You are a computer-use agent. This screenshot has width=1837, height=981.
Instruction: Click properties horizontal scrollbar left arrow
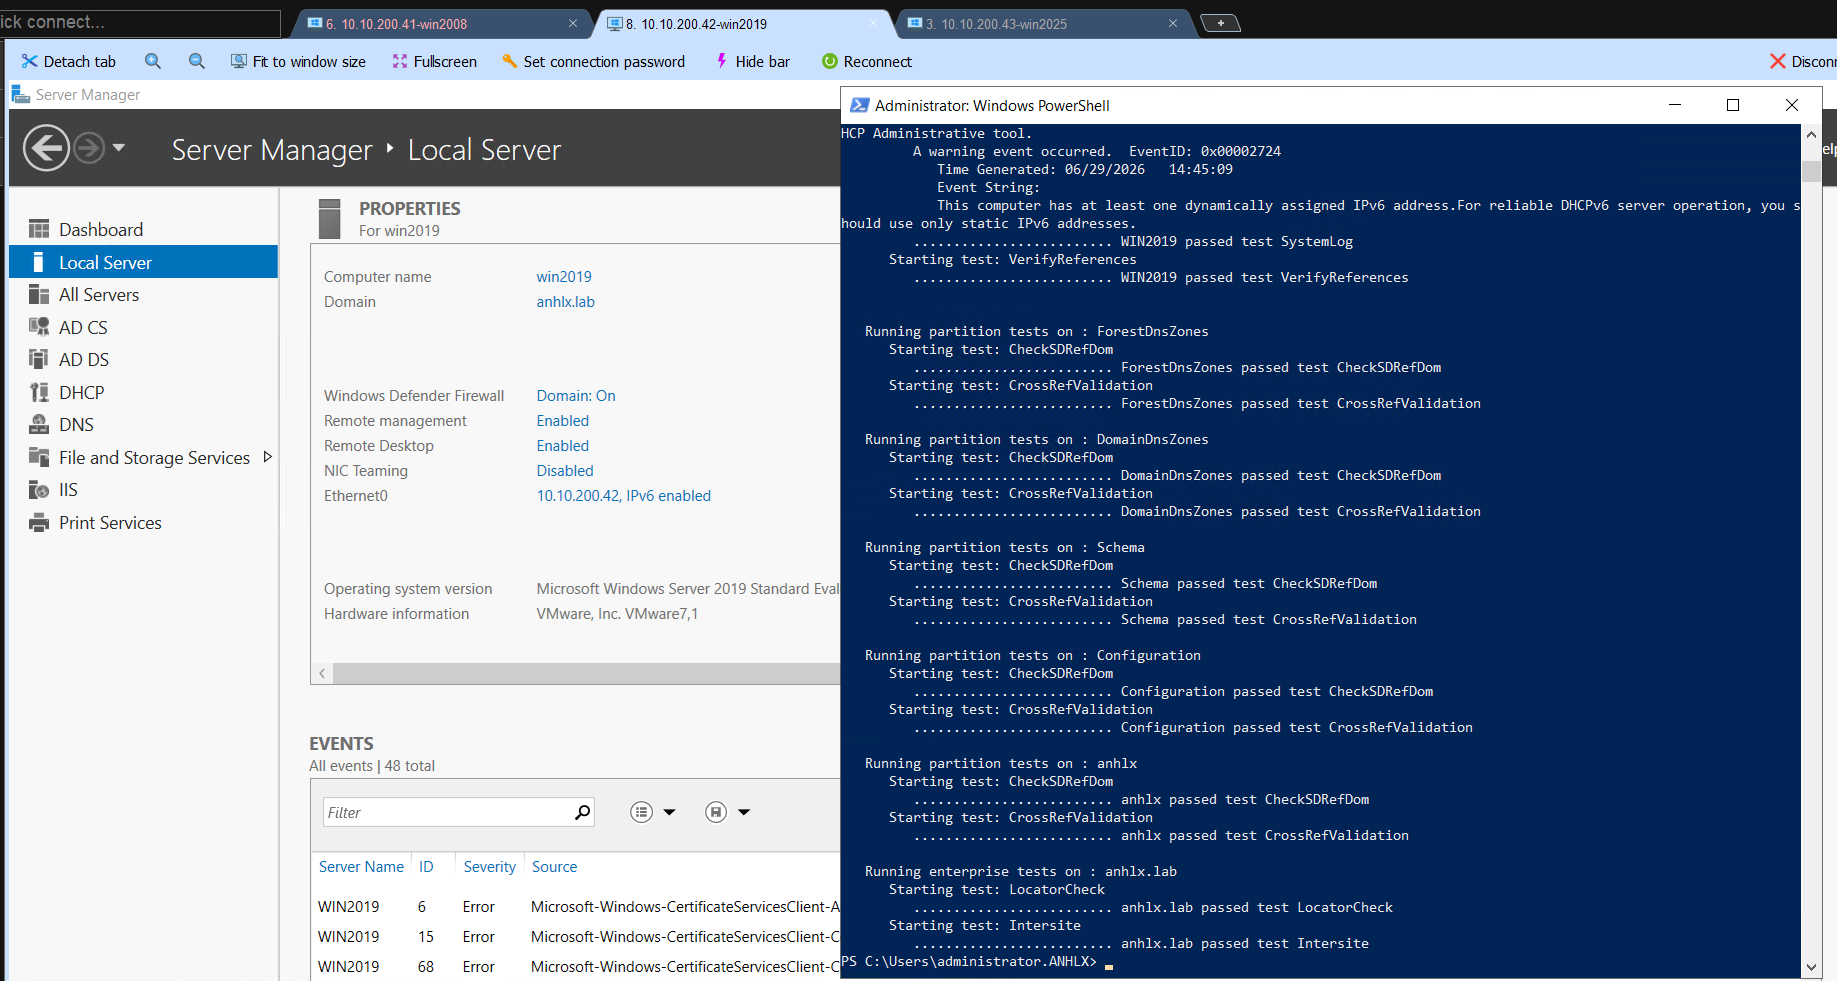coord(322,674)
